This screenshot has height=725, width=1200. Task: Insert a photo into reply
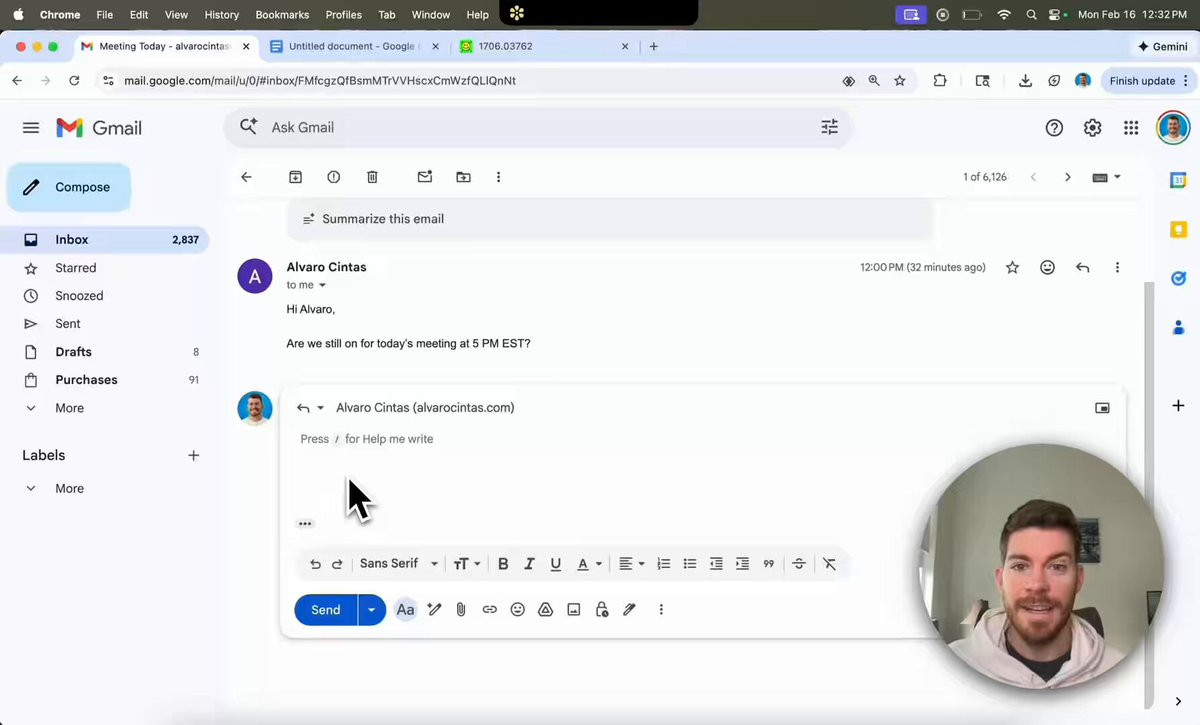click(573, 610)
